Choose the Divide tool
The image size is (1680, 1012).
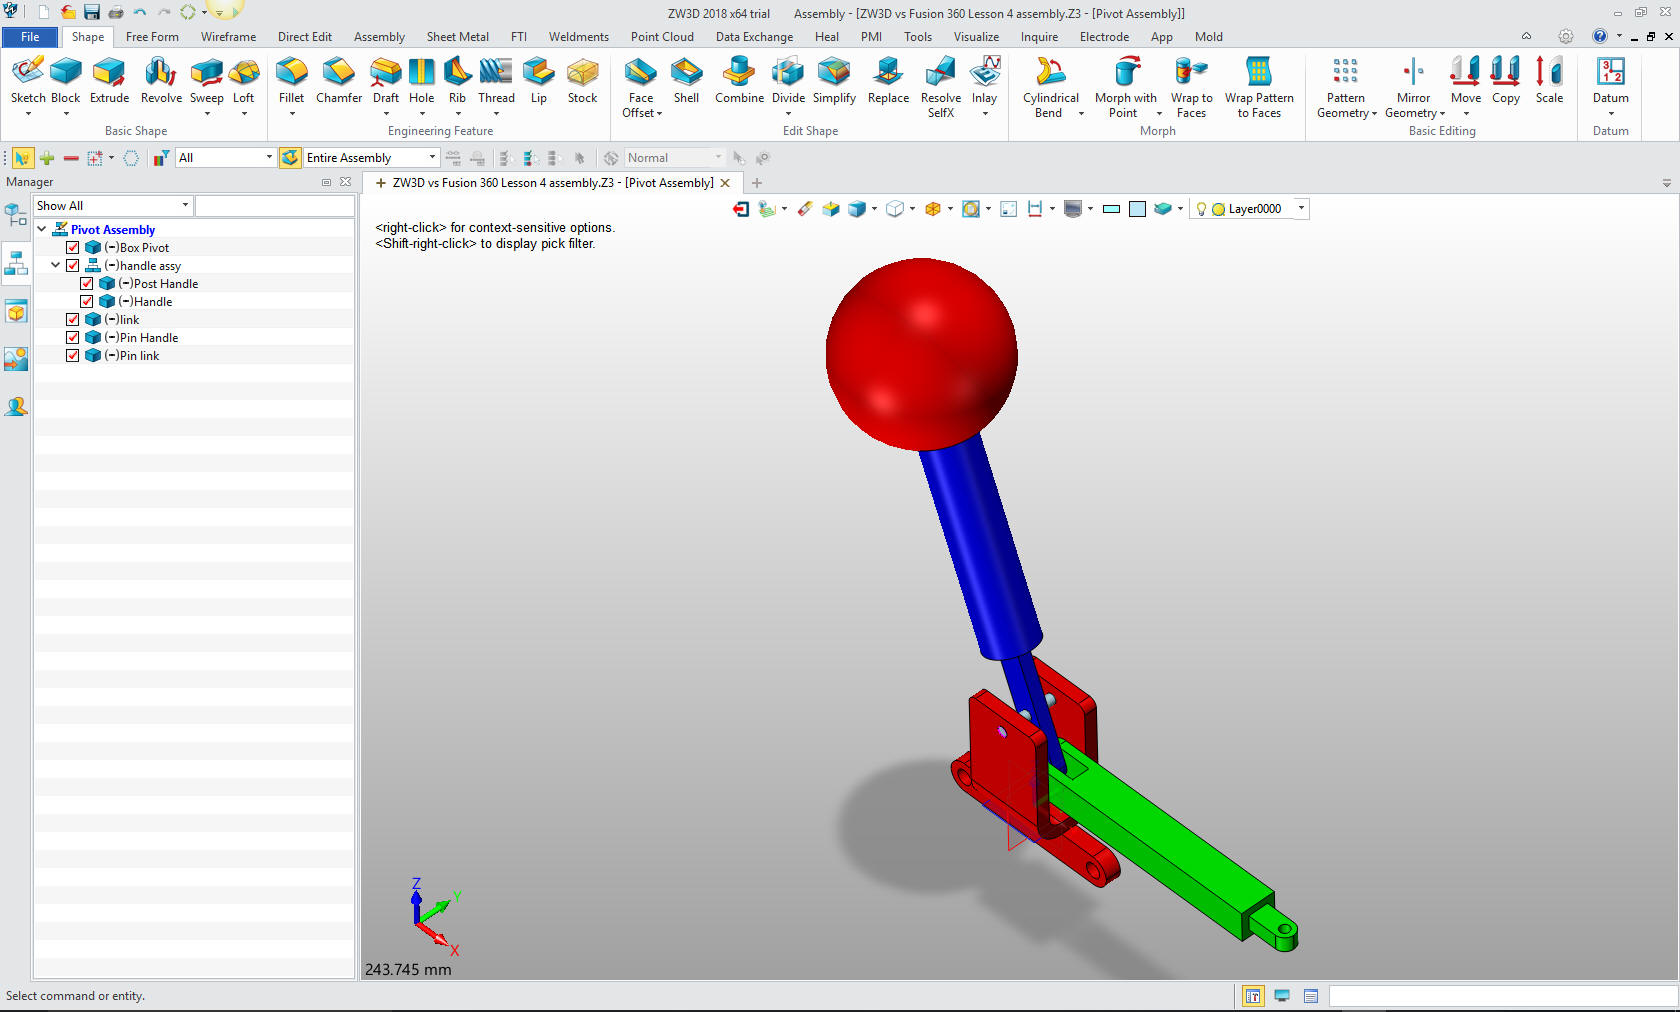coord(788,80)
